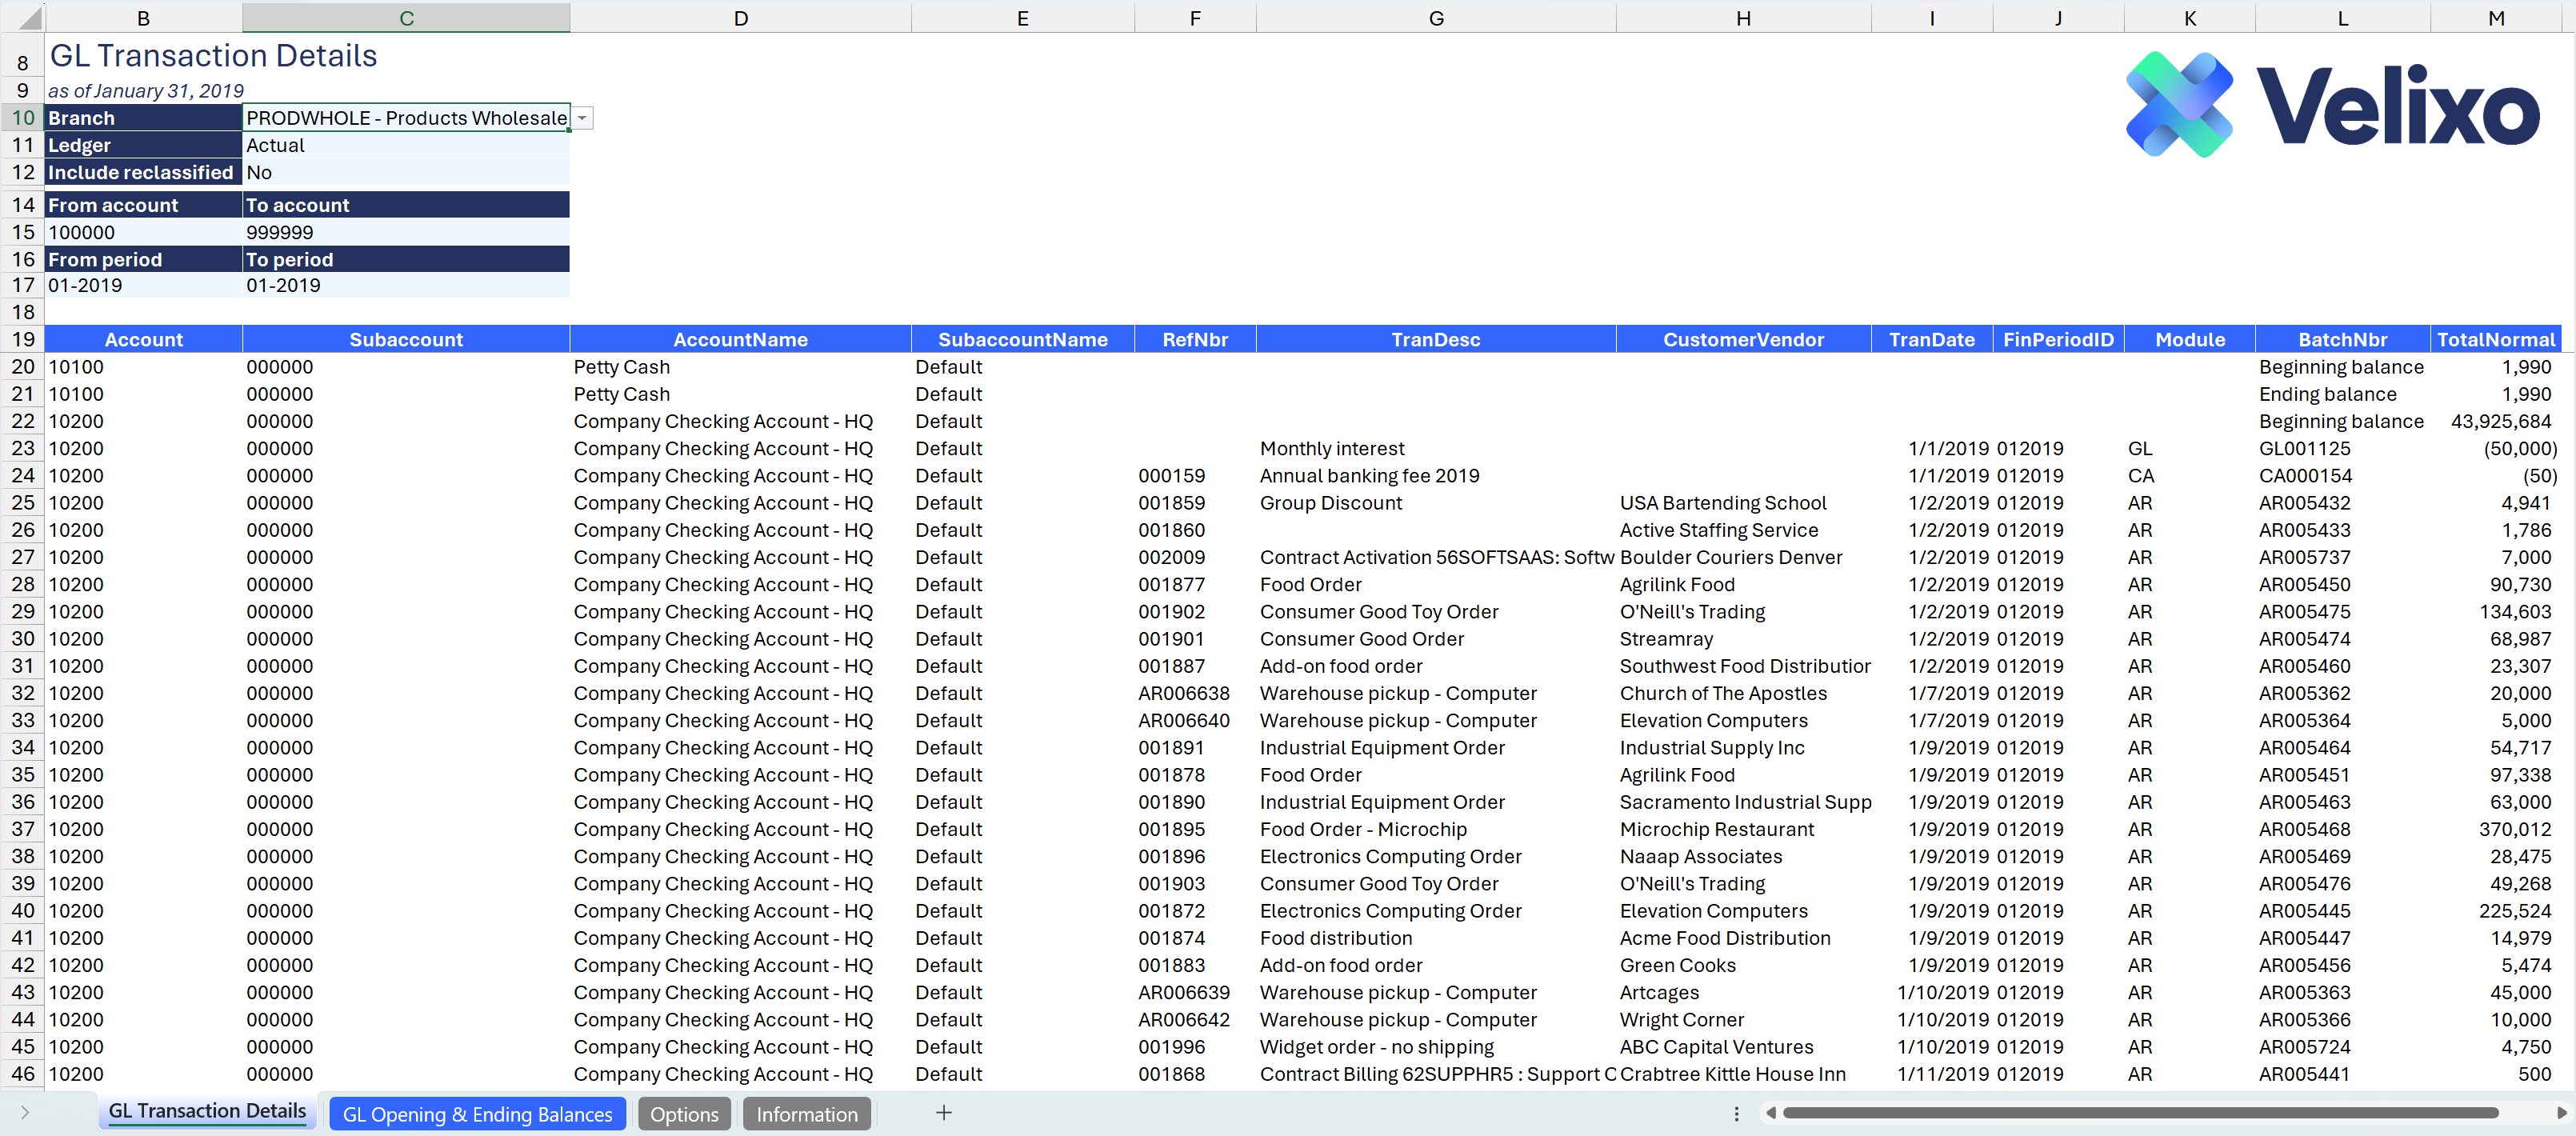The height and width of the screenshot is (1136, 2576).
Task: Click the three-dot tab bar options handle
Action: 1736,1113
